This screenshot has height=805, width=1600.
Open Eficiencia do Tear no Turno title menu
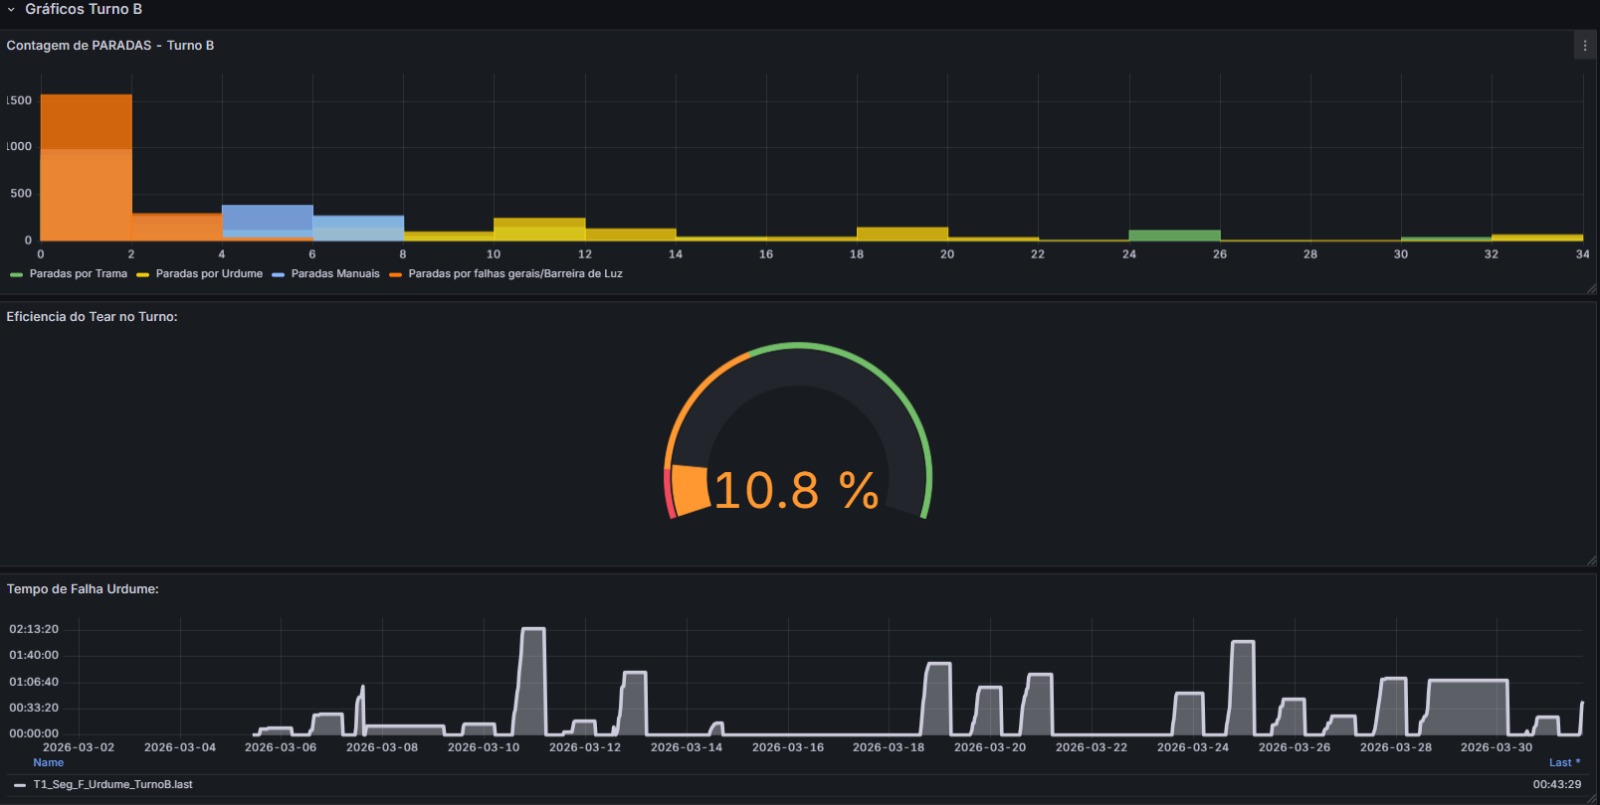(92, 317)
